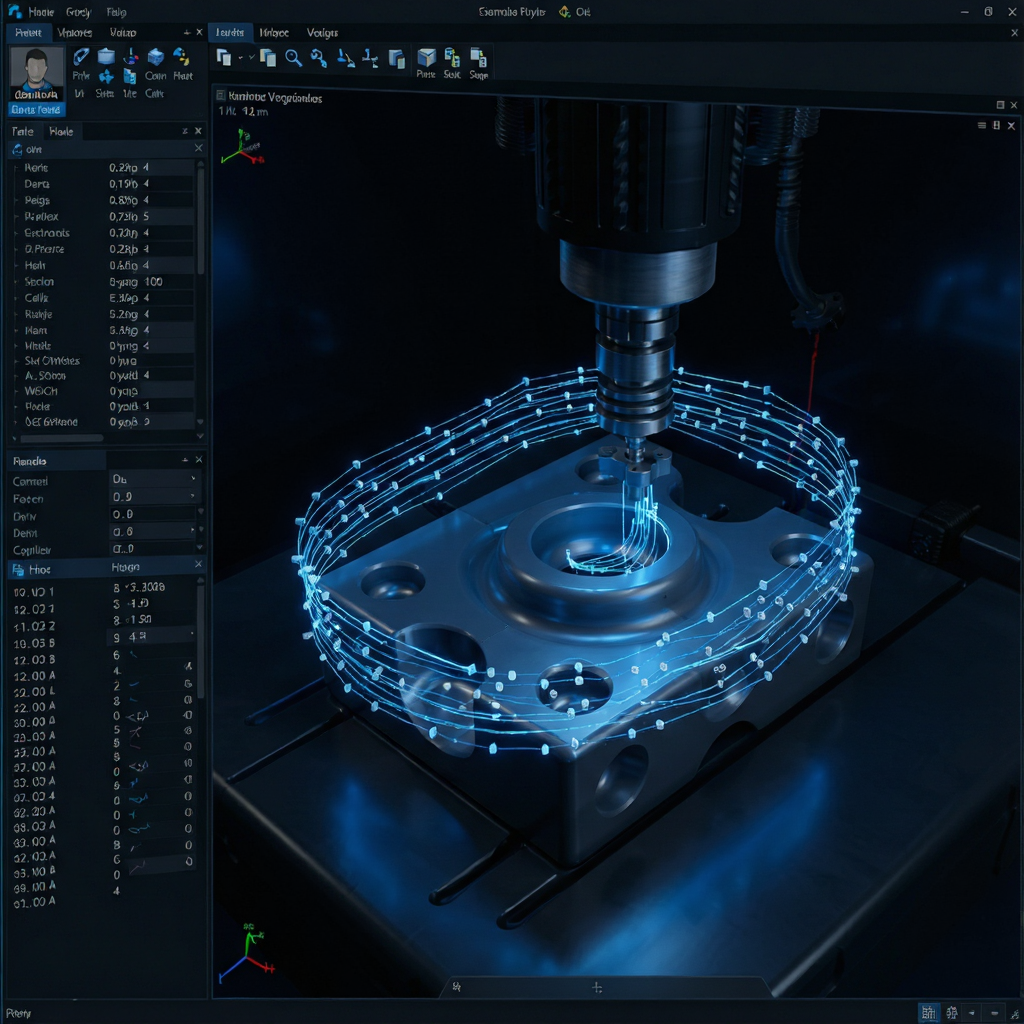Open the Demt value dropdown
1024x1024 pixels.
tap(153, 531)
